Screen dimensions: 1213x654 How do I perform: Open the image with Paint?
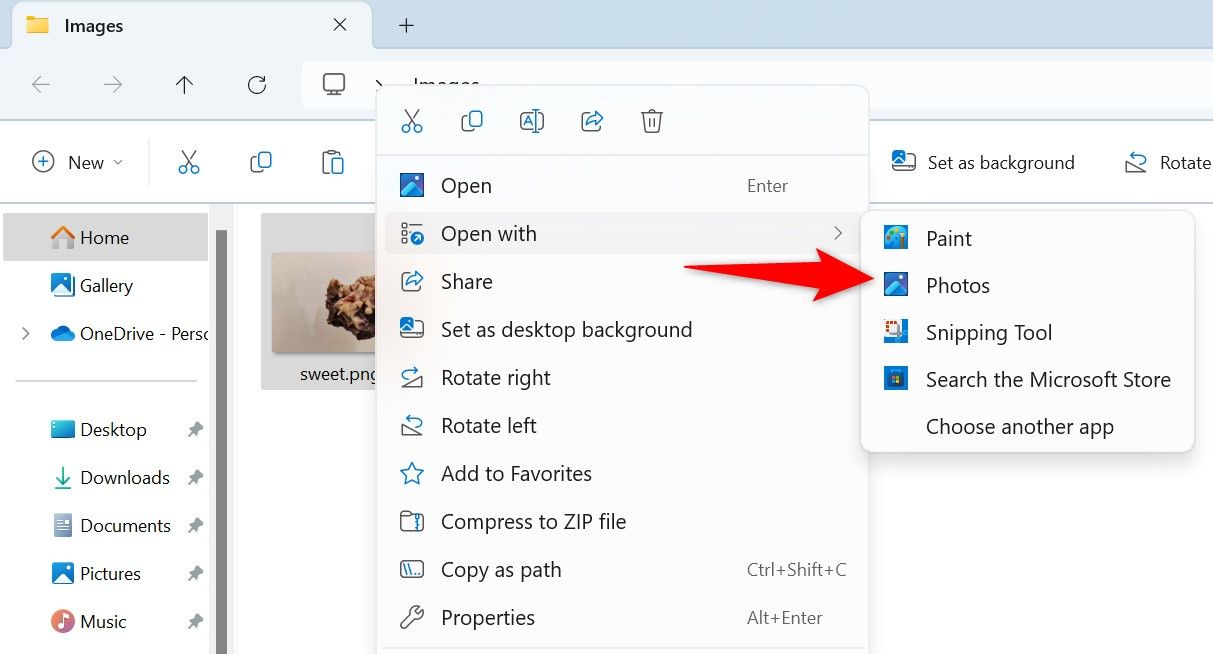point(1028,238)
